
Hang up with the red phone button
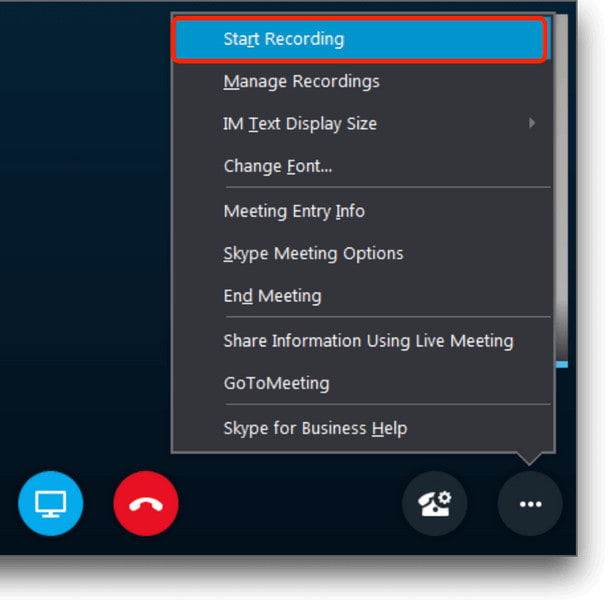coord(146,503)
